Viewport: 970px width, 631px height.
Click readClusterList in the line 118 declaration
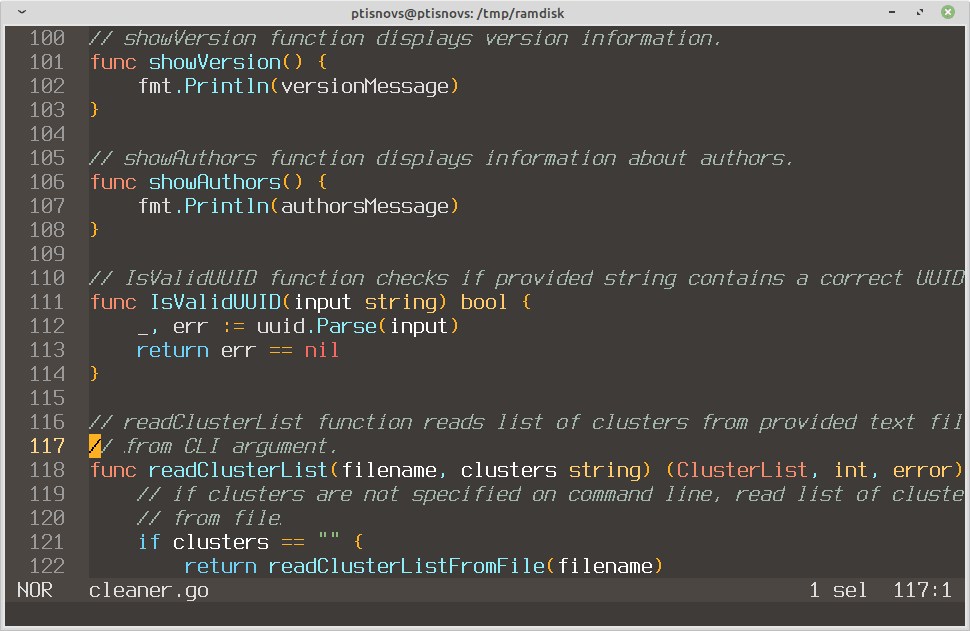(238, 470)
